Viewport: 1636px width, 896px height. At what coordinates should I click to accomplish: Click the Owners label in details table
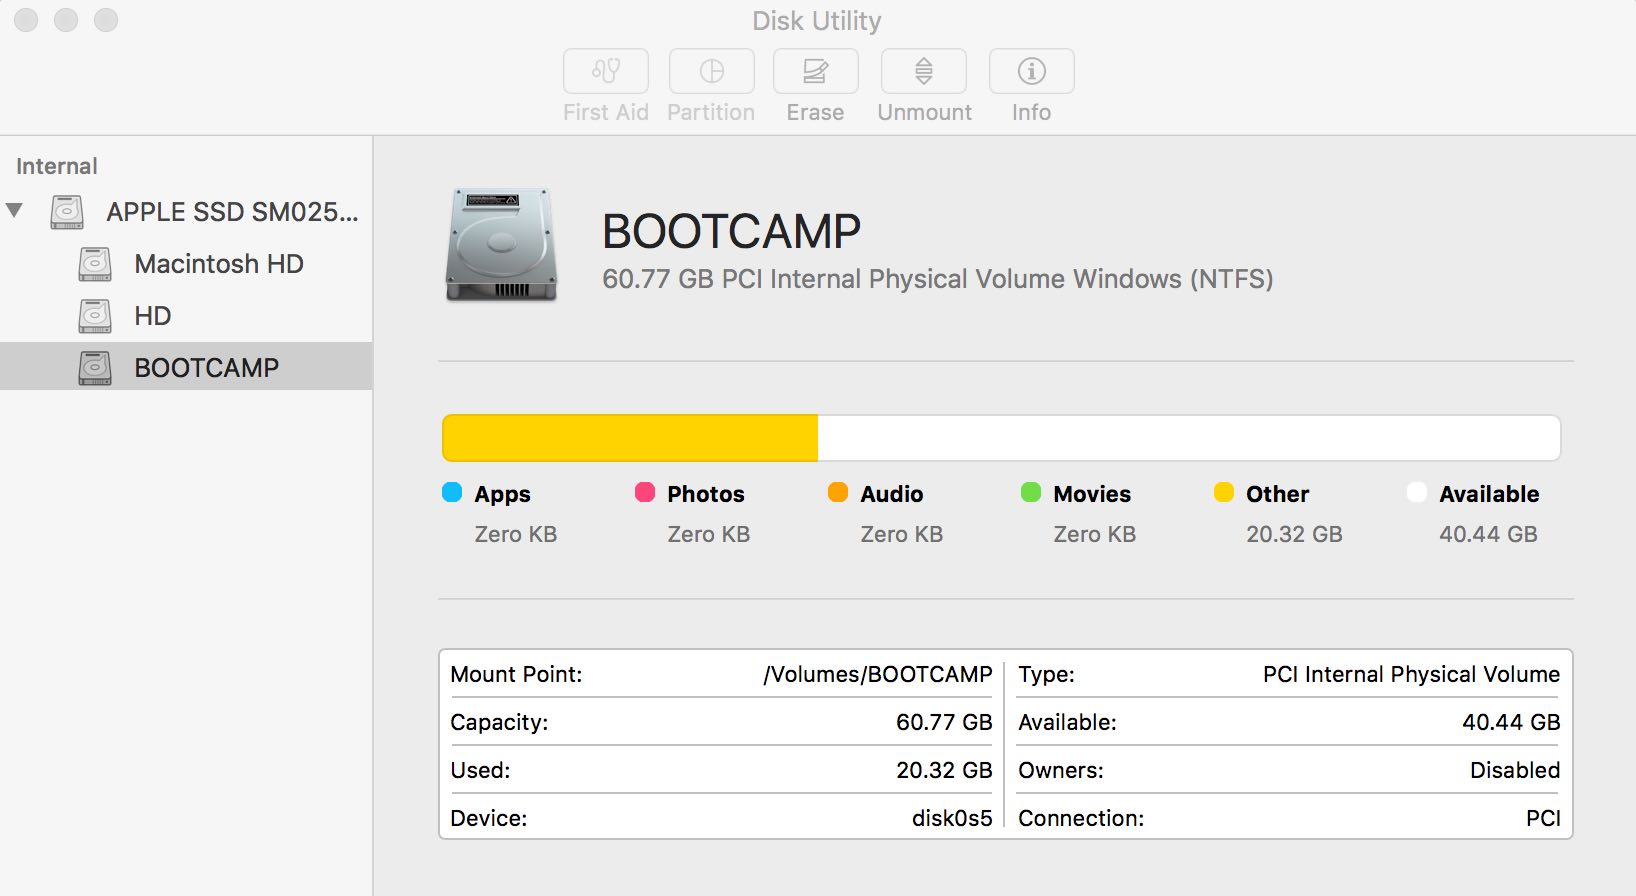(x=1061, y=770)
